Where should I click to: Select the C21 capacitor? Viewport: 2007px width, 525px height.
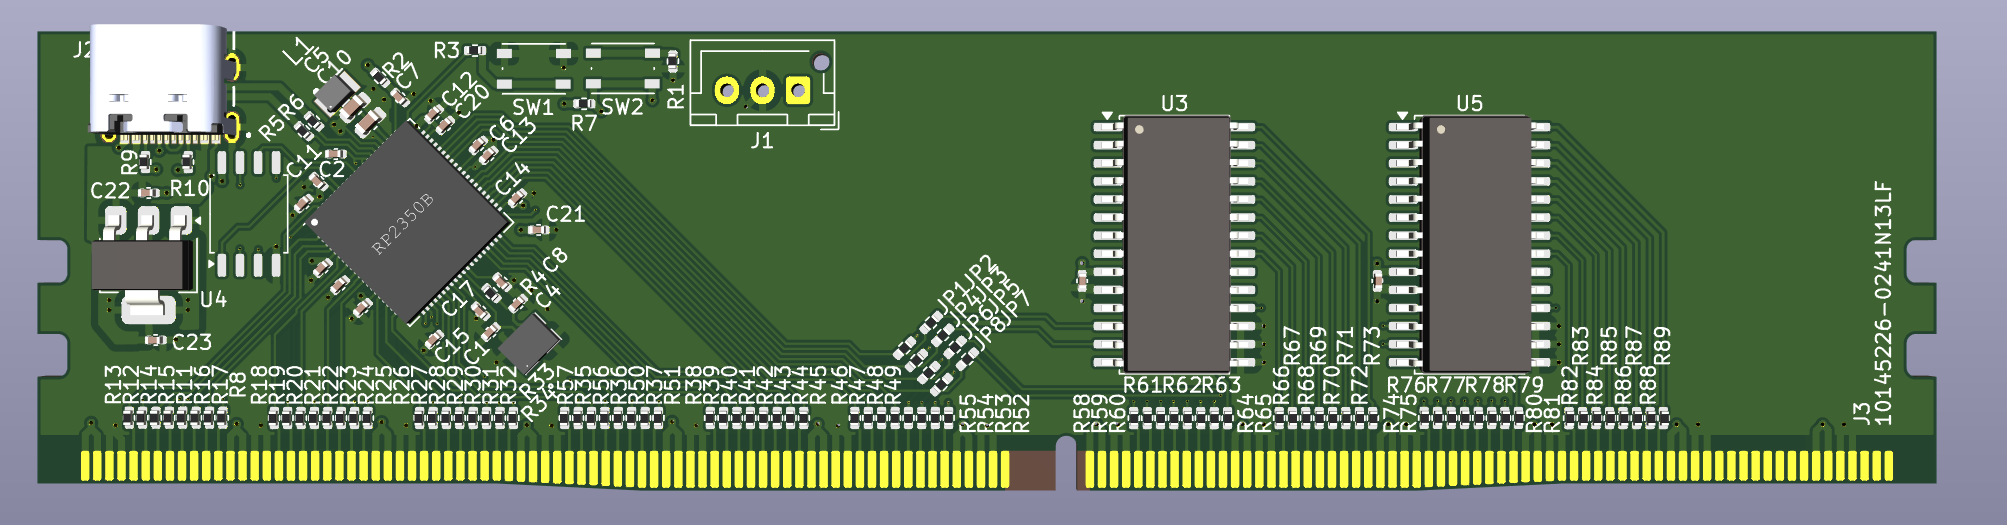pos(538,230)
